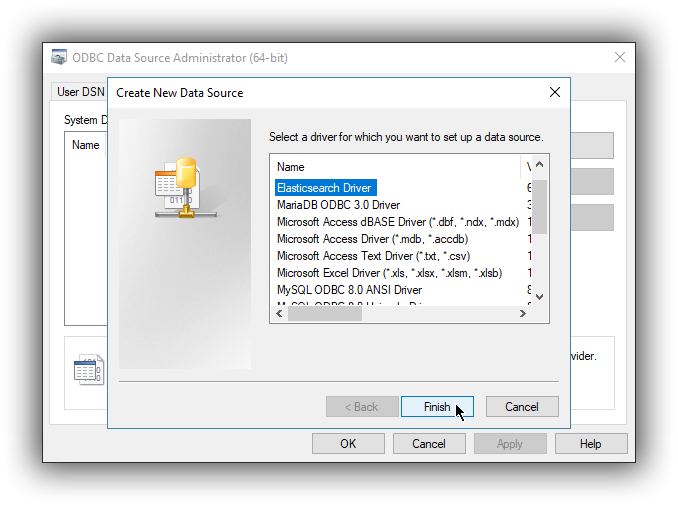Select MySQL ODBC 8.0 ANSI Driver
Viewport: 678px width, 505px height.
pos(349,290)
